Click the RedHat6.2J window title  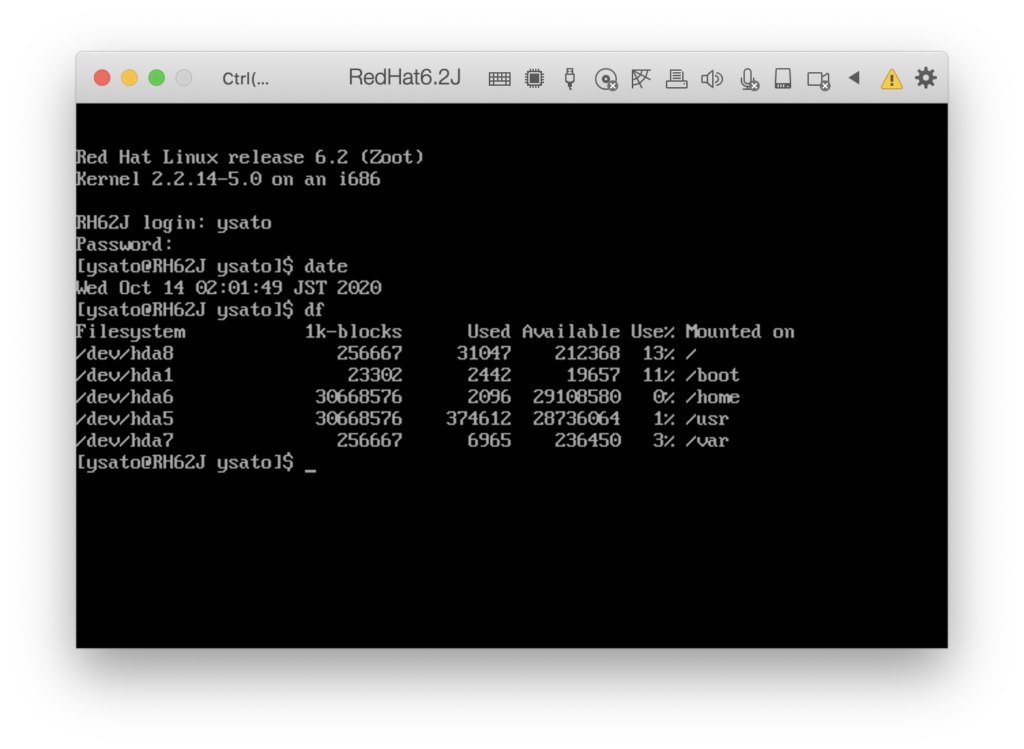[404, 78]
